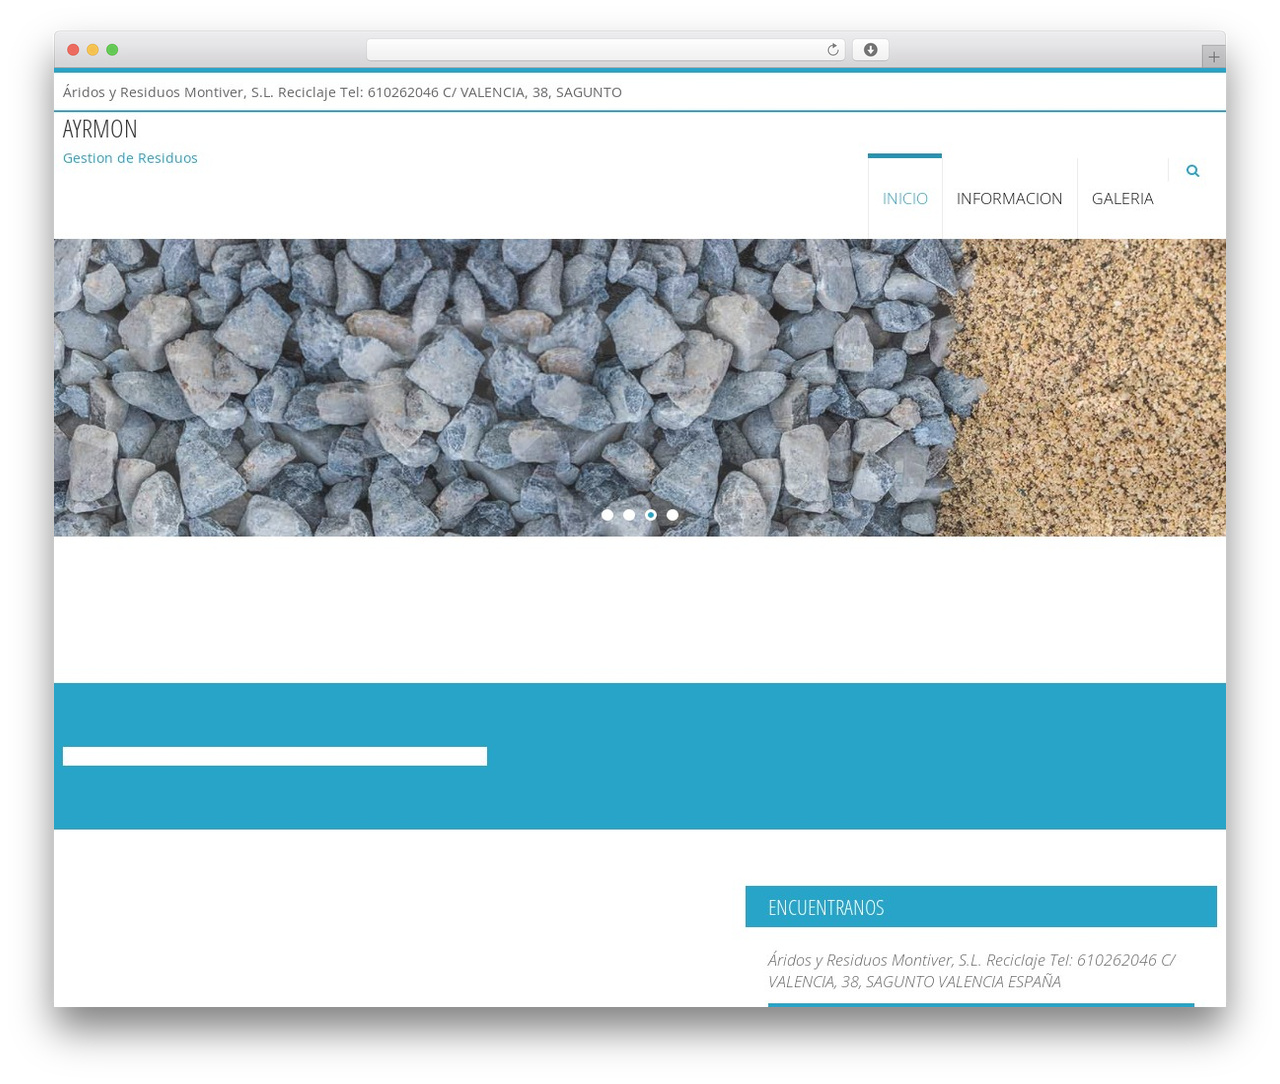Reload the page with the refresh icon
The height and width of the screenshot is (1084, 1280).
832,50
